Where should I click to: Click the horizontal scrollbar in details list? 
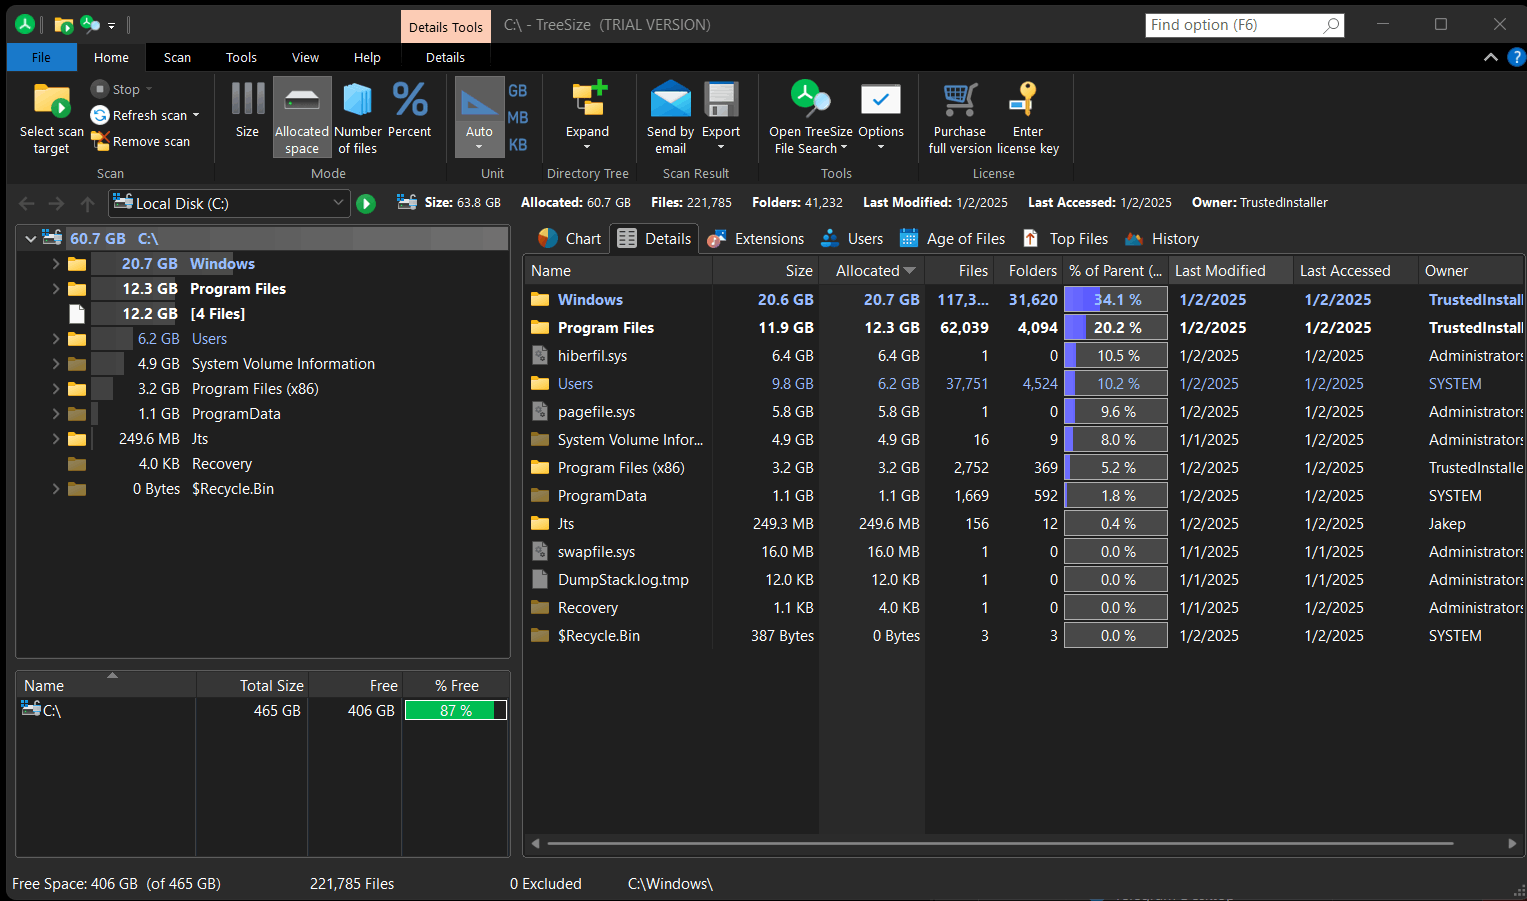coord(998,844)
